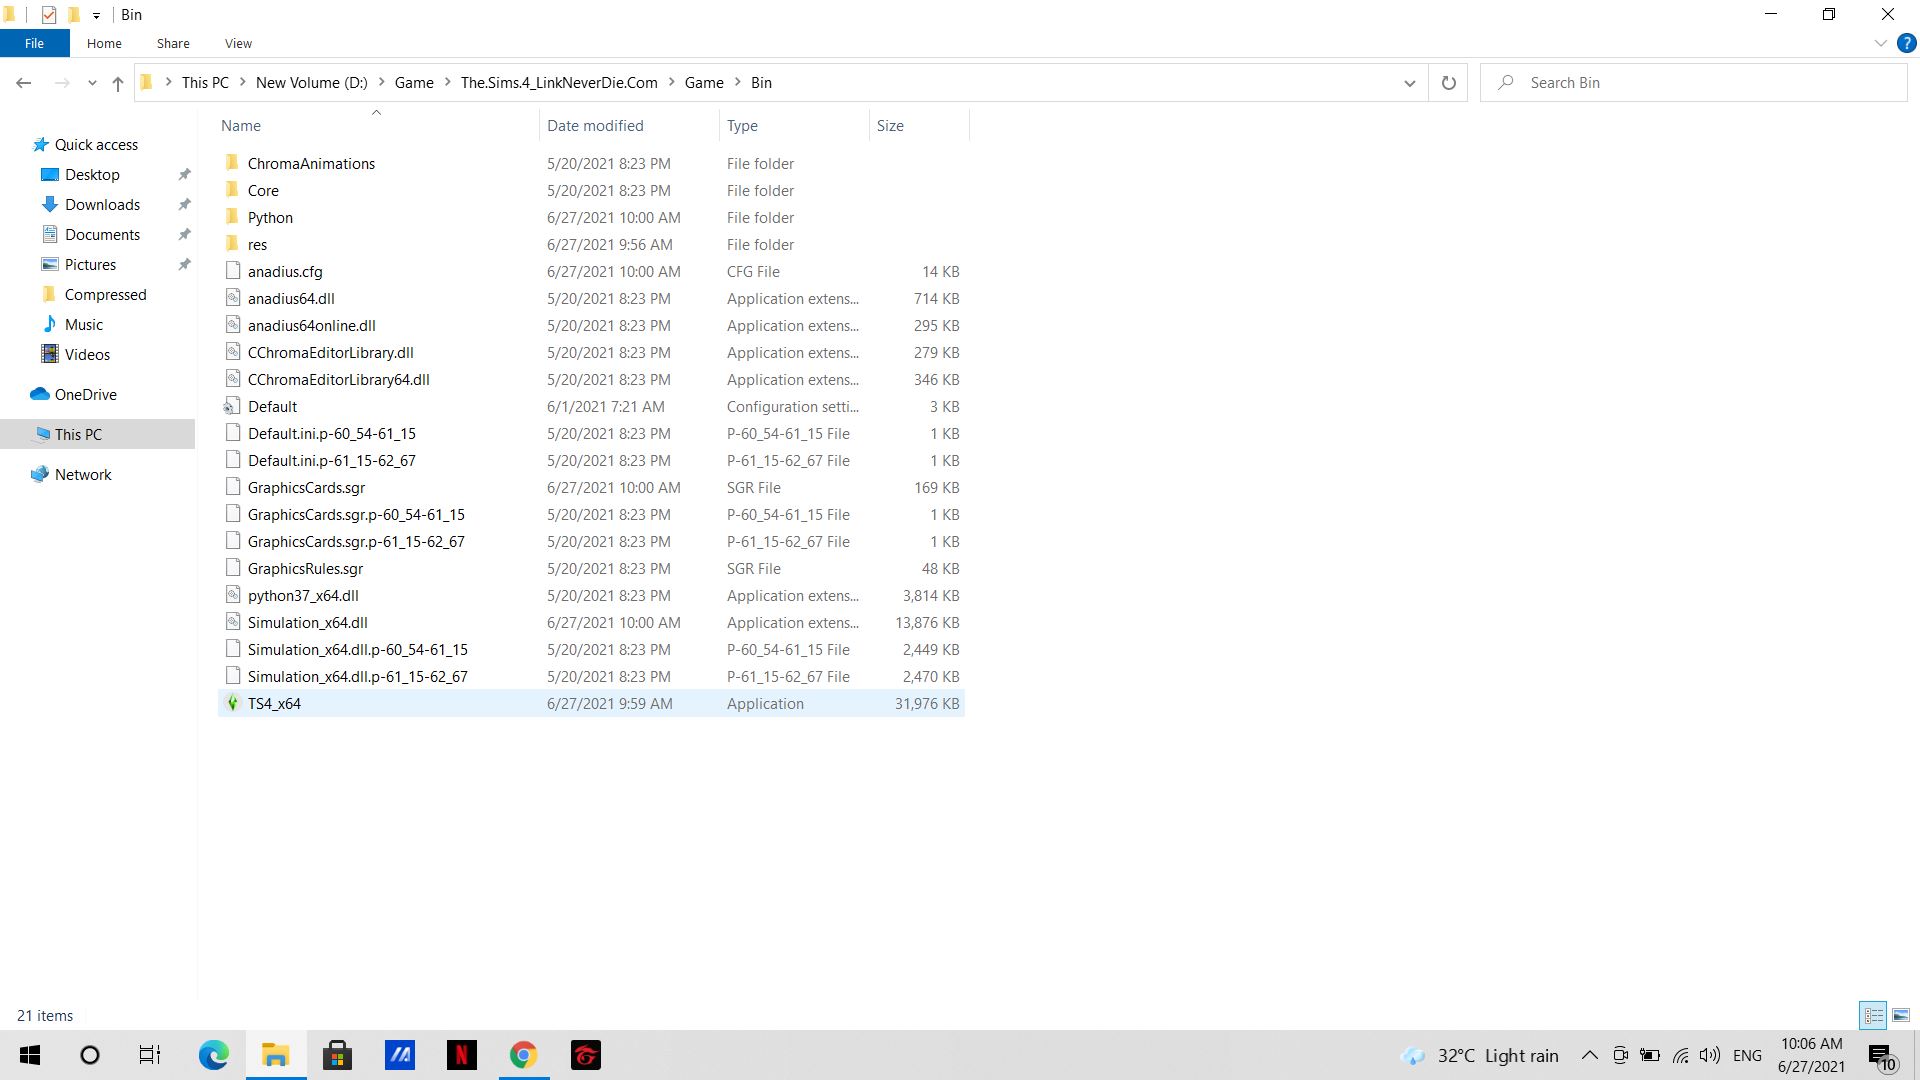This screenshot has height=1080, width=1920.
Task: Open the Home ribbon tab
Action: click(104, 43)
